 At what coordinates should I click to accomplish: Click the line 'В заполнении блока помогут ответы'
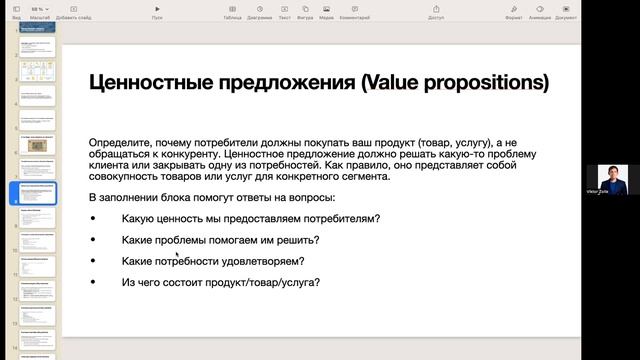click(x=212, y=198)
